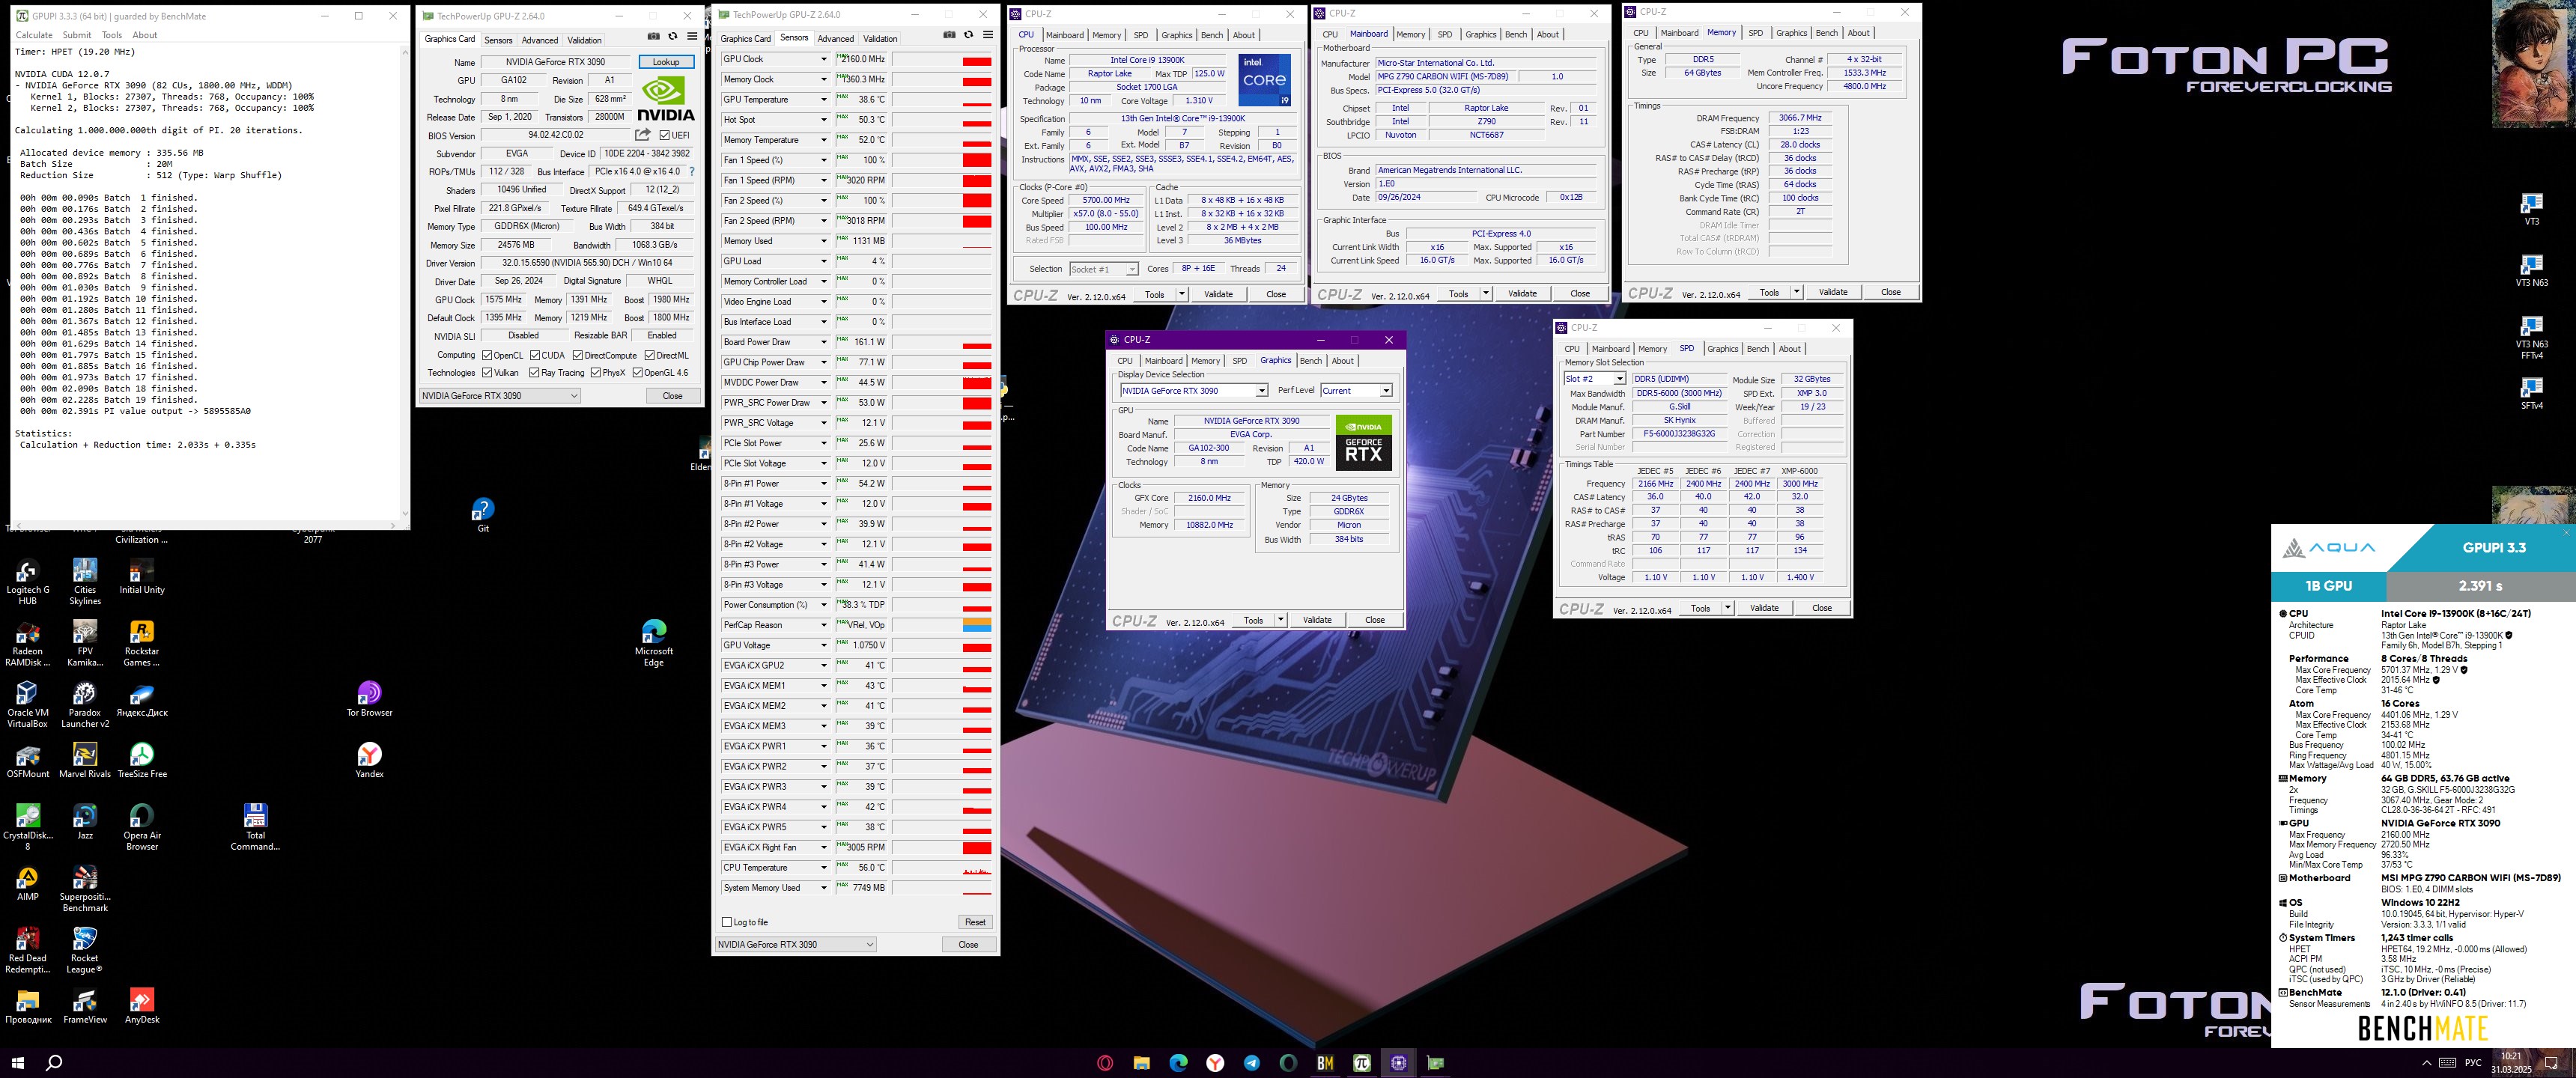
Task: Open File Explorer from the taskbar
Action: click(x=1141, y=1063)
